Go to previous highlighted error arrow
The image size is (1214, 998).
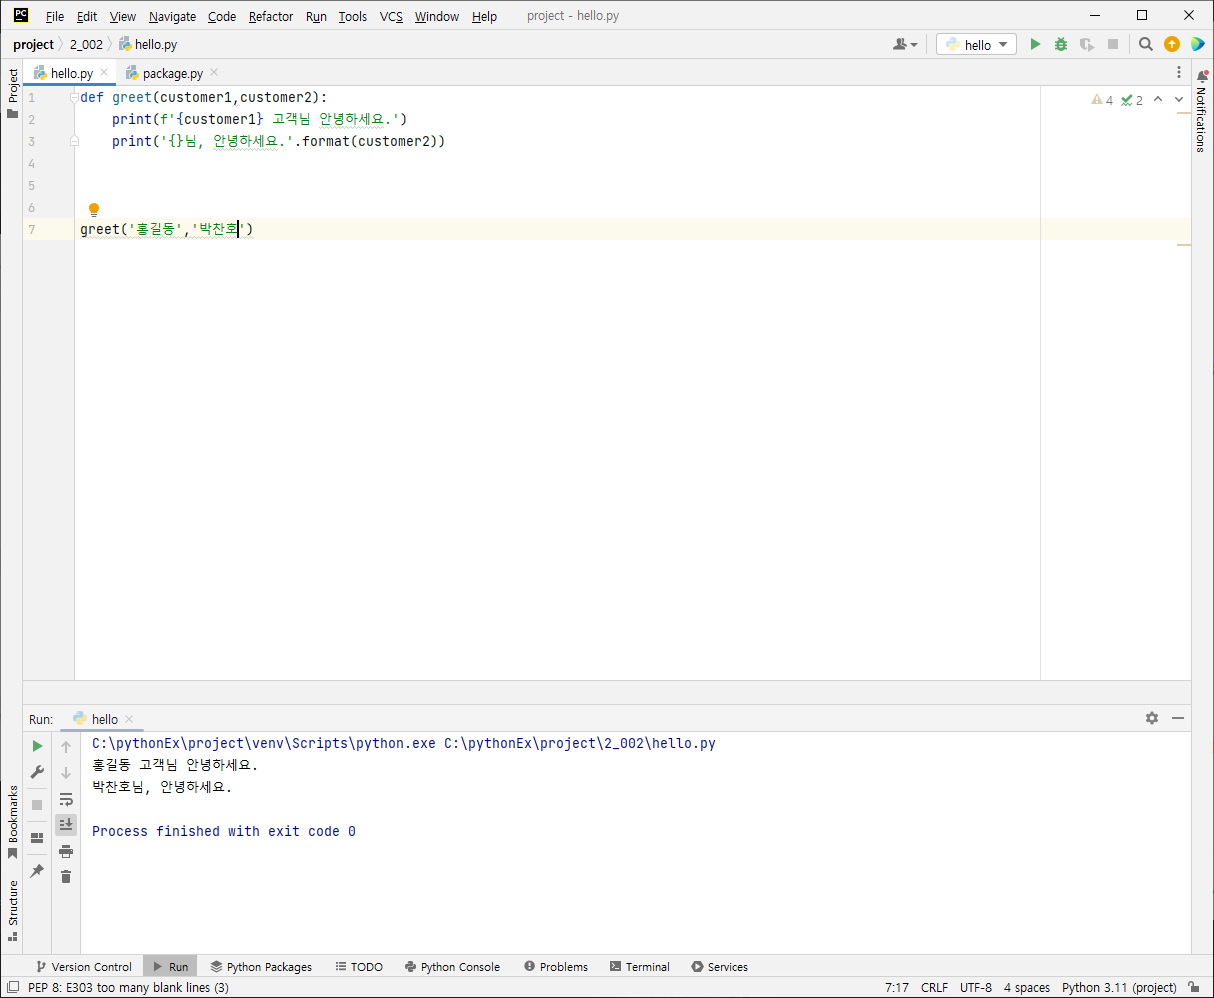pyautogui.click(x=1158, y=99)
